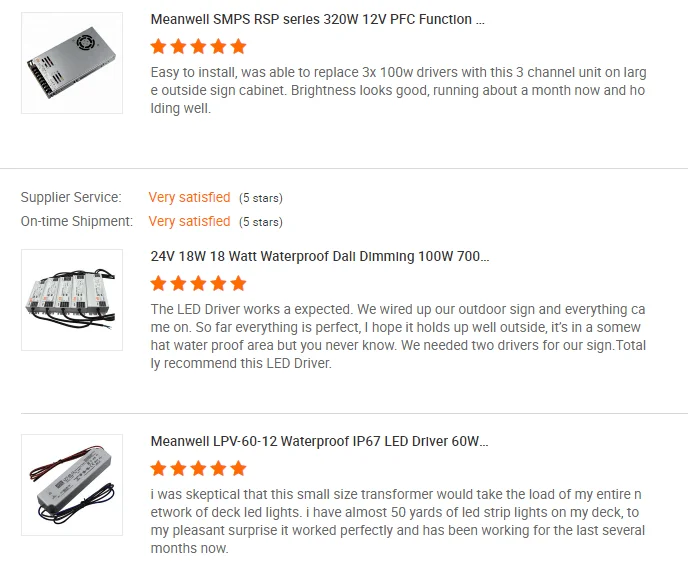Click second star of LPV-60-12 review

pos(178,468)
